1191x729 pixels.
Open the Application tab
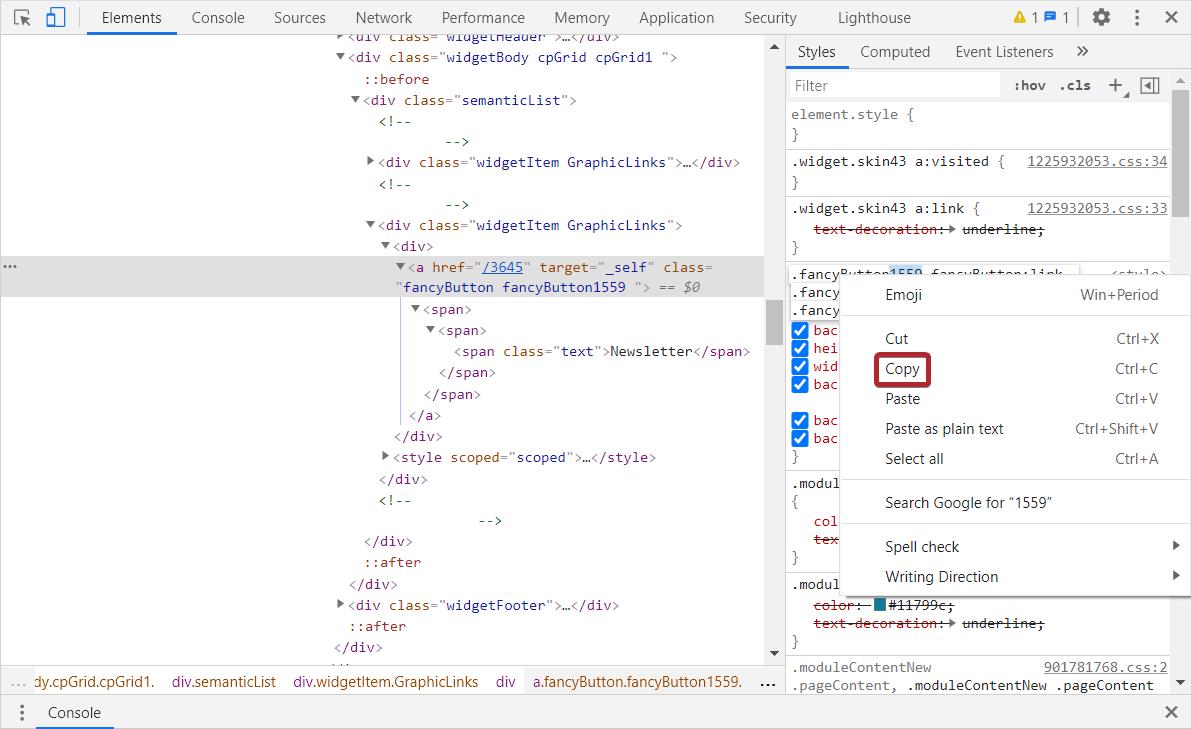click(x=677, y=17)
